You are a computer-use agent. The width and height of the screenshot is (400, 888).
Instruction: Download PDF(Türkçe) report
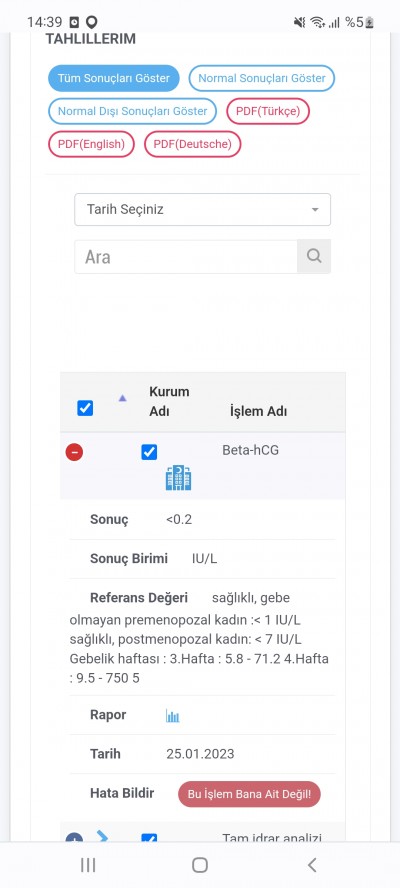[x=268, y=111]
